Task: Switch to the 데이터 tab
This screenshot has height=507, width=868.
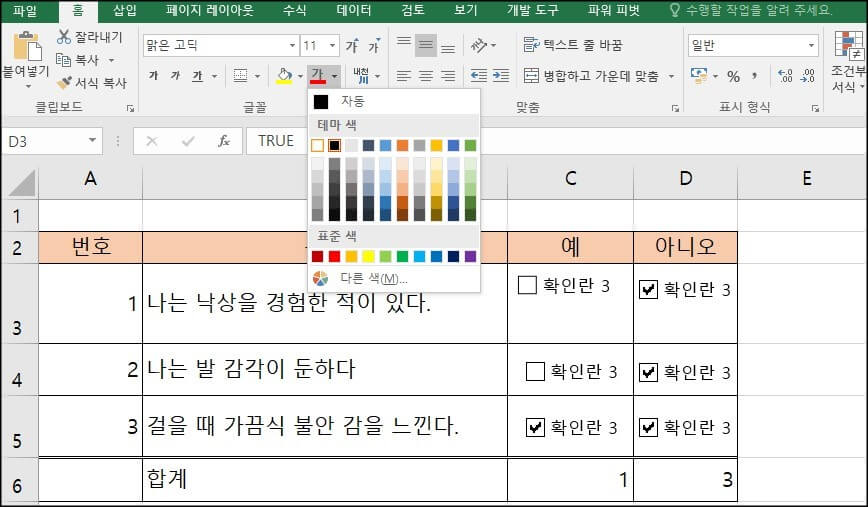Action: click(354, 11)
